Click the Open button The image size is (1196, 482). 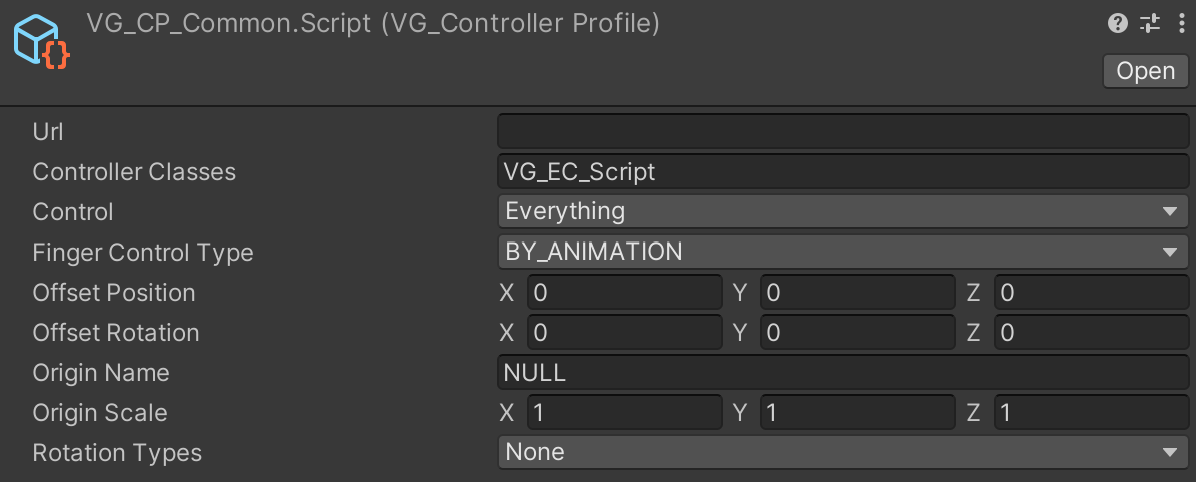point(1145,71)
